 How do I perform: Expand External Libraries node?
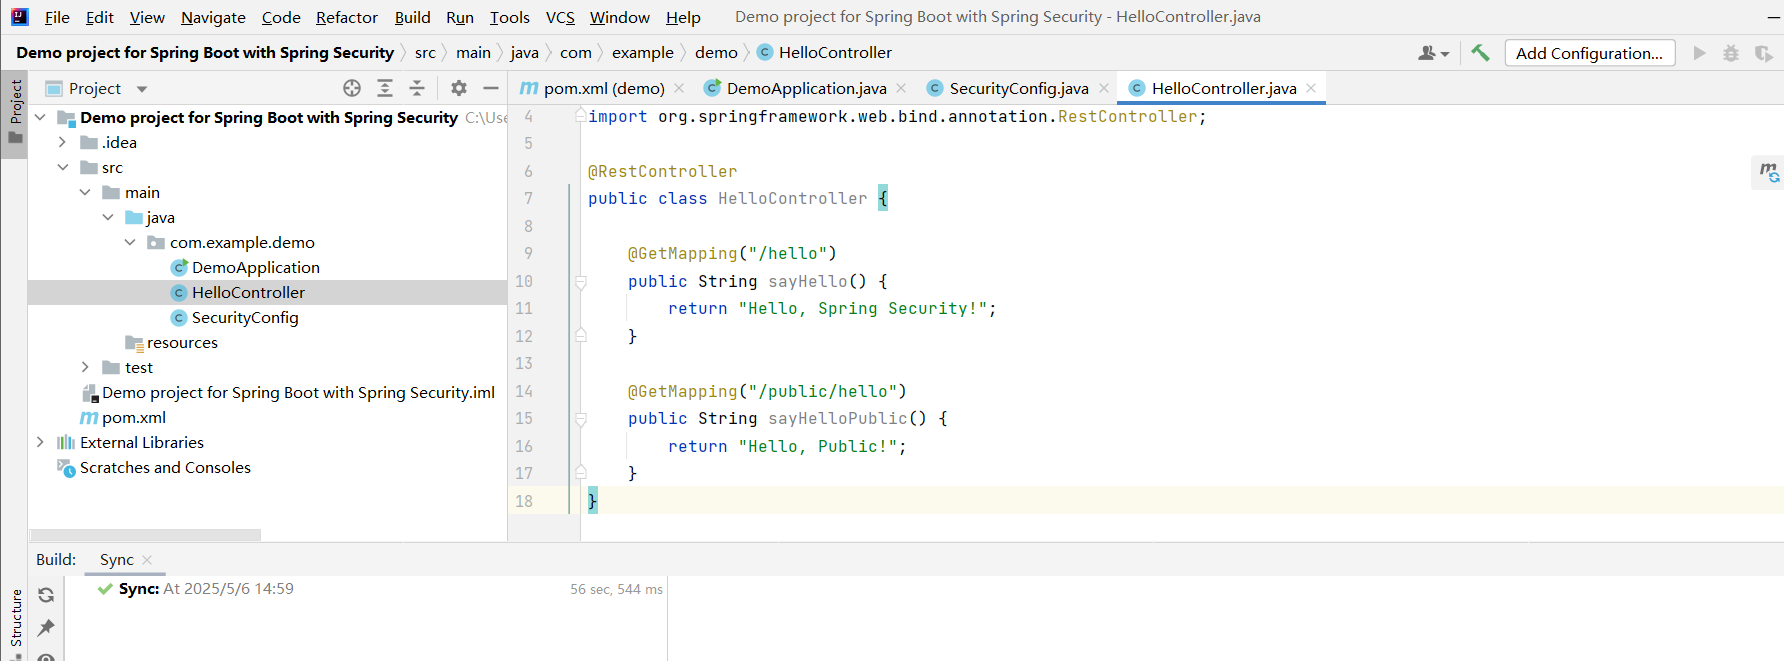coord(40,442)
